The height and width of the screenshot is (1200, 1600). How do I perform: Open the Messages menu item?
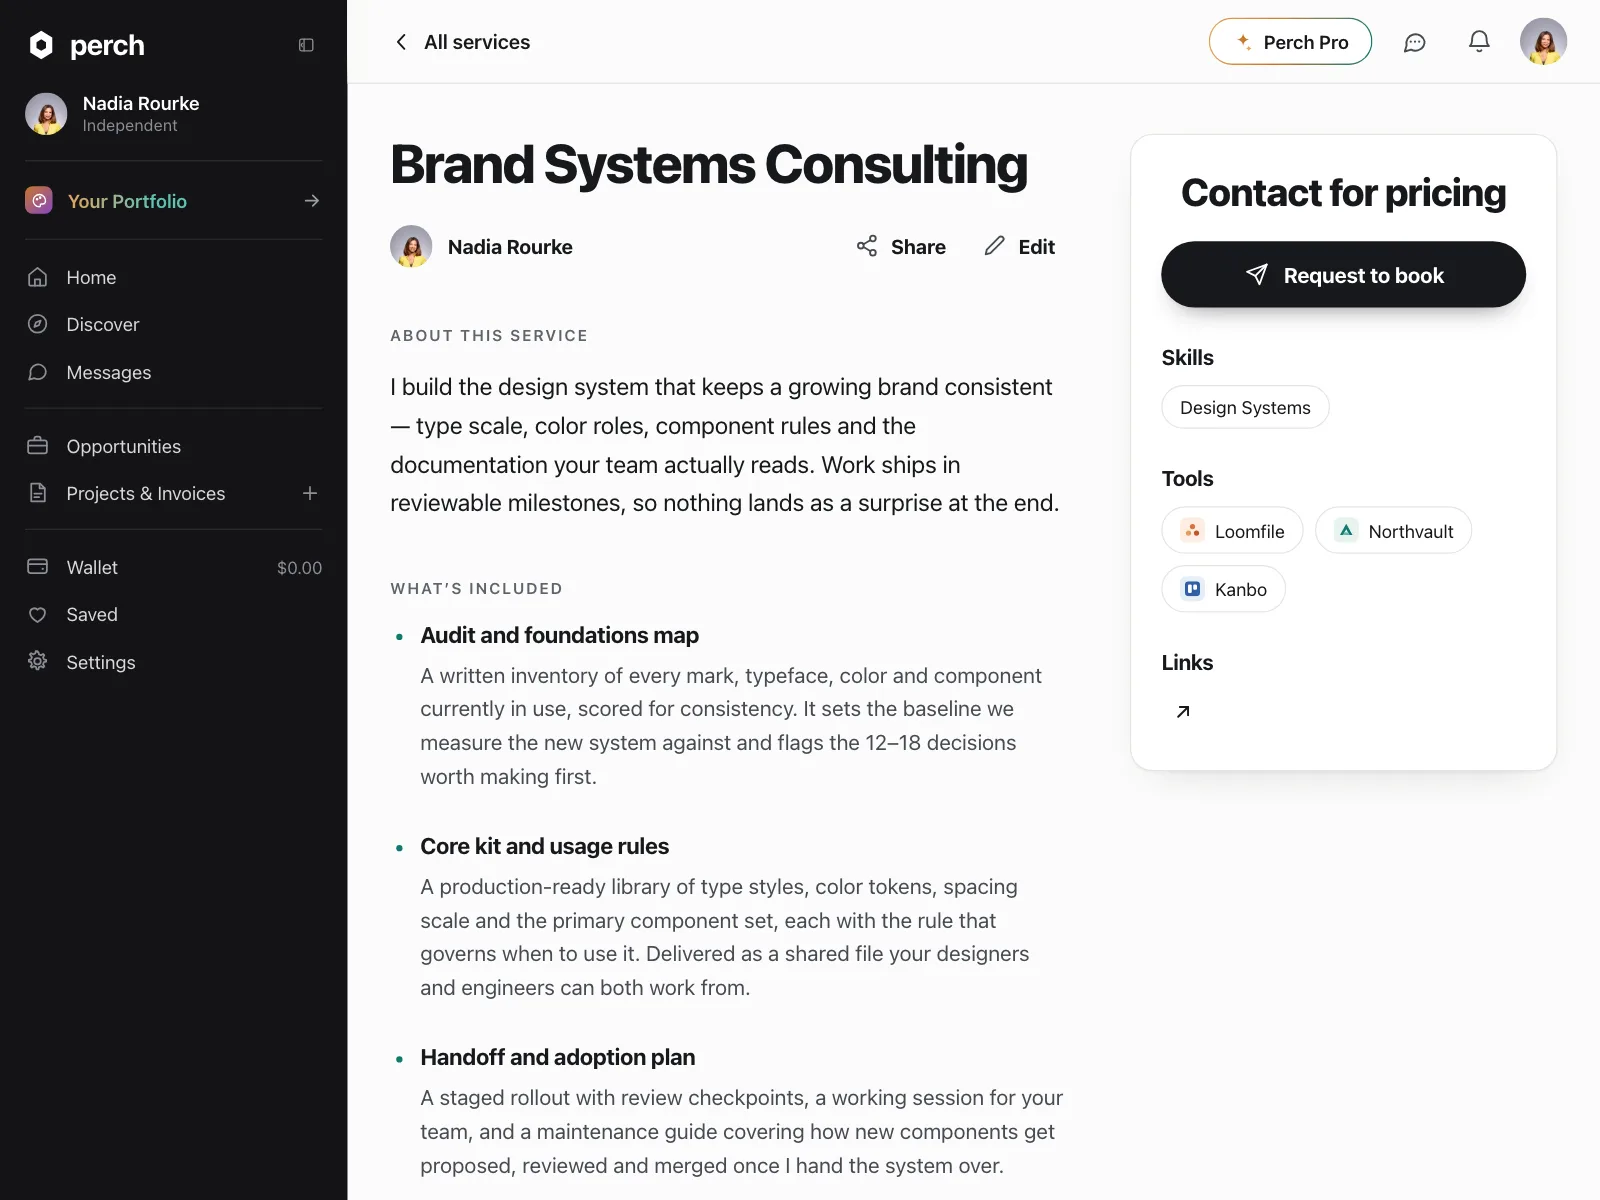point(109,373)
